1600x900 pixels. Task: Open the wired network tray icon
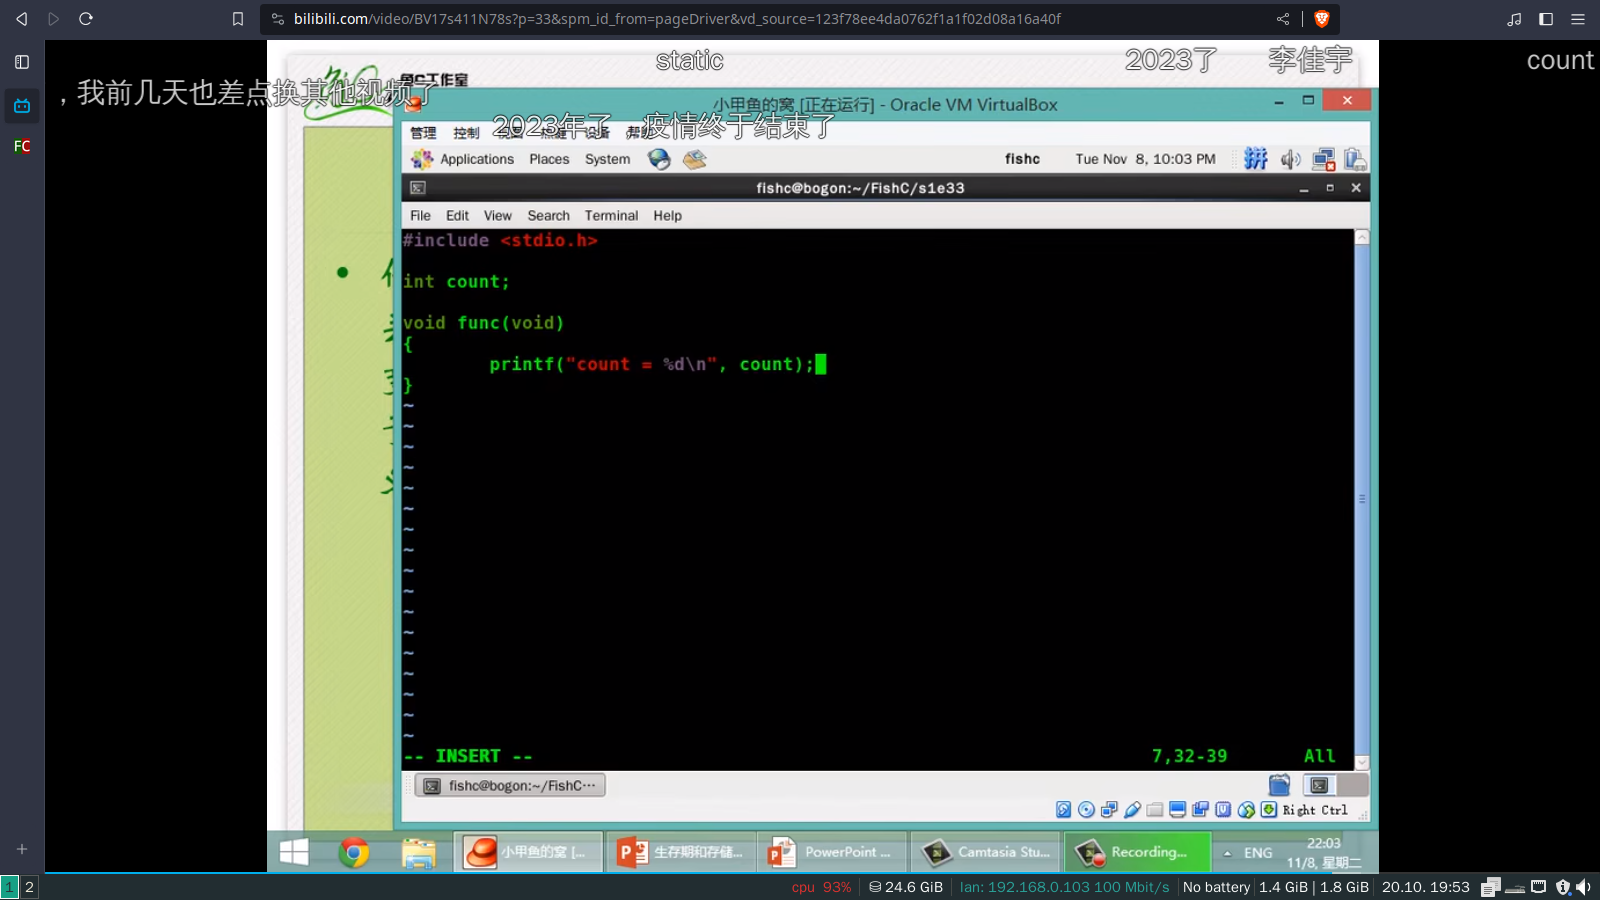pyautogui.click(x=1539, y=887)
